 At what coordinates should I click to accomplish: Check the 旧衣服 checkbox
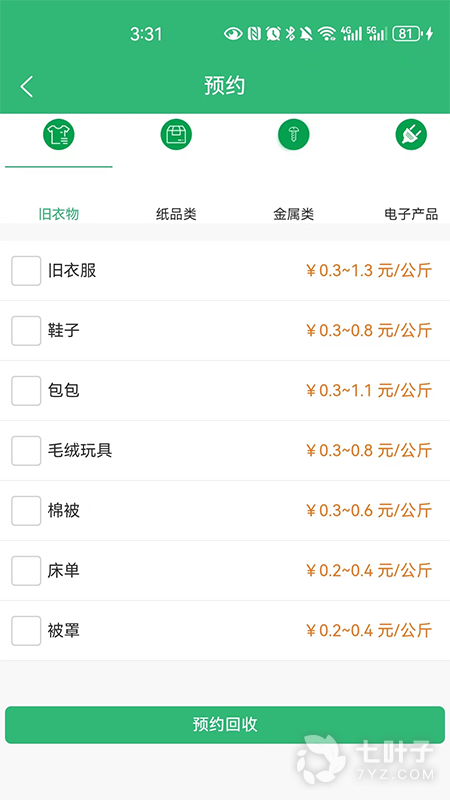tap(26, 271)
